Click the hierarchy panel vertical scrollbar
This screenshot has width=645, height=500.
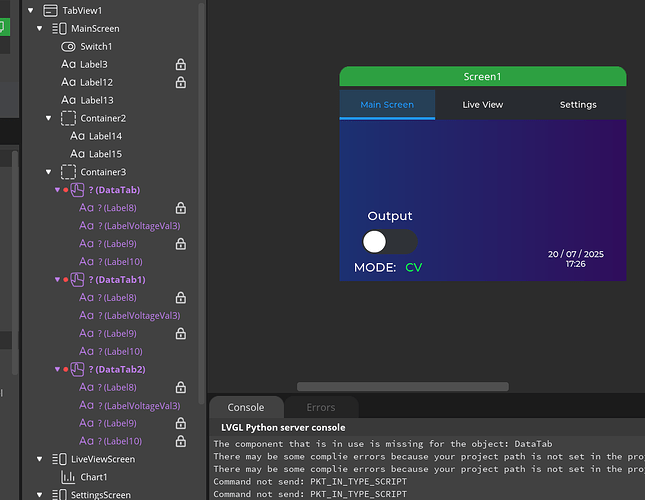(201, 204)
